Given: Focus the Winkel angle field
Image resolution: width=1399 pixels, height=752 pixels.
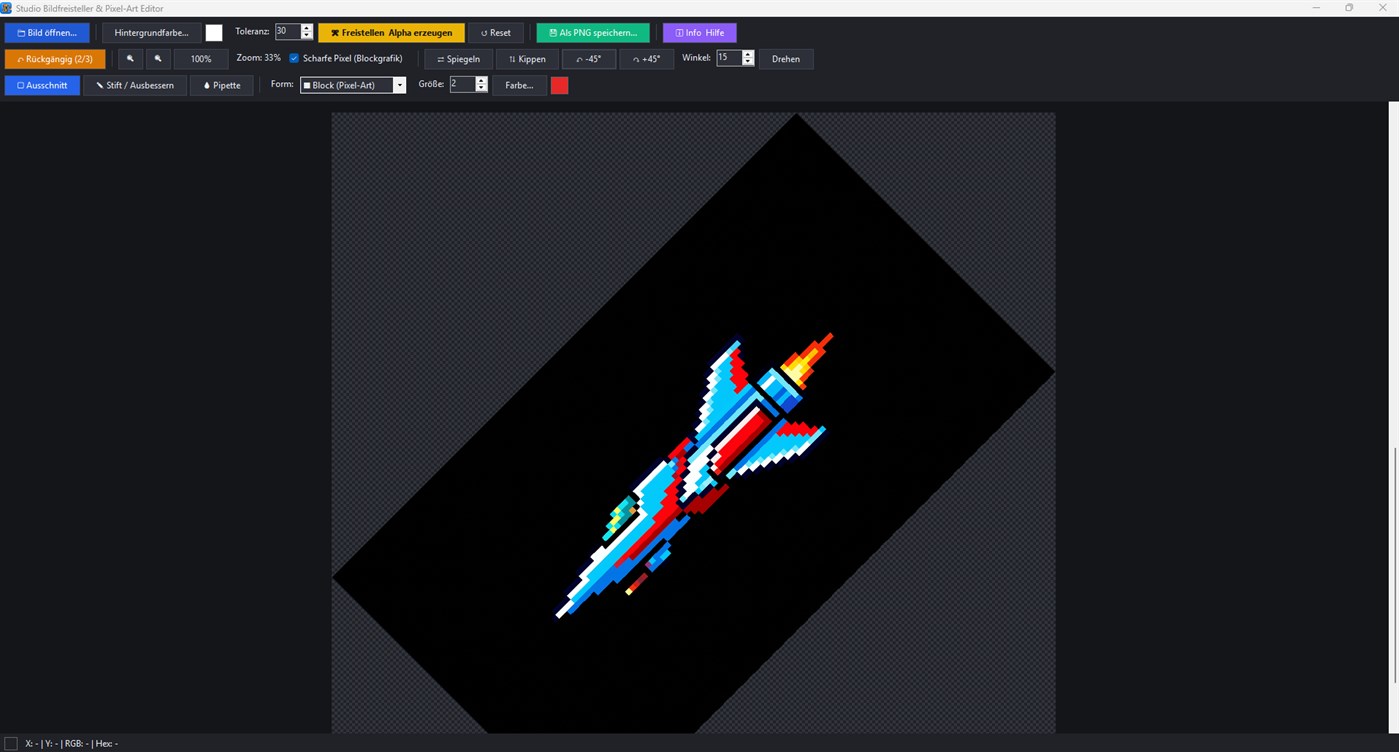Looking at the screenshot, I should coord(729,58).
